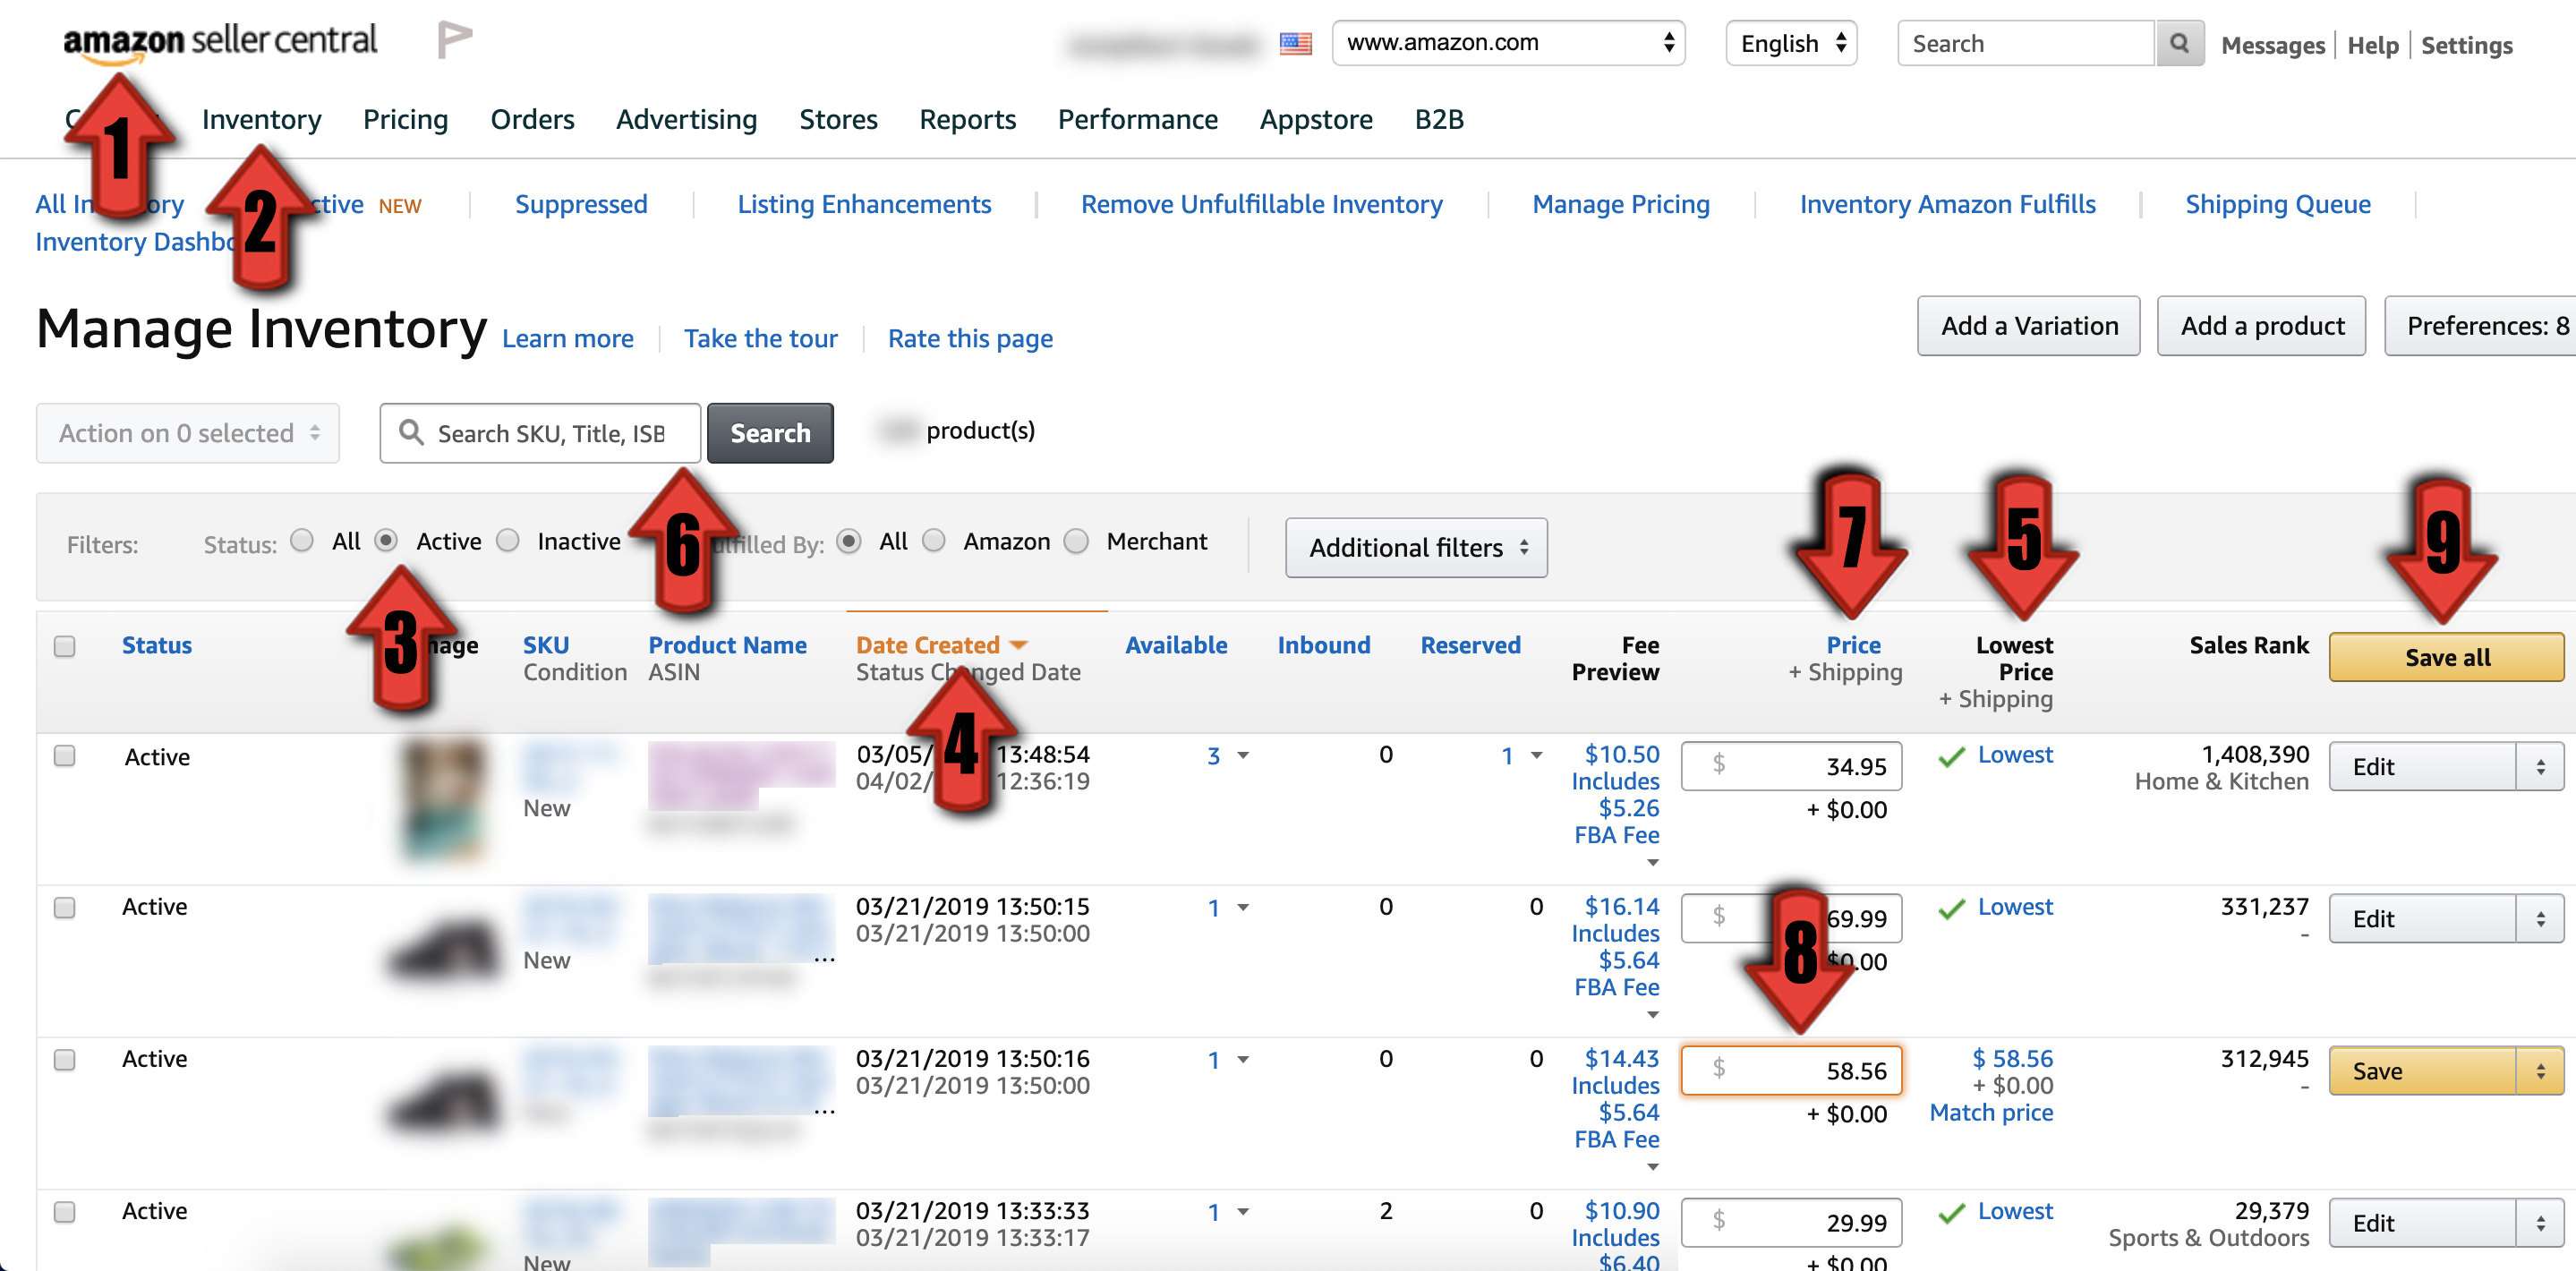Select the Amazon fulfilled-by radio button

(934, 541)
